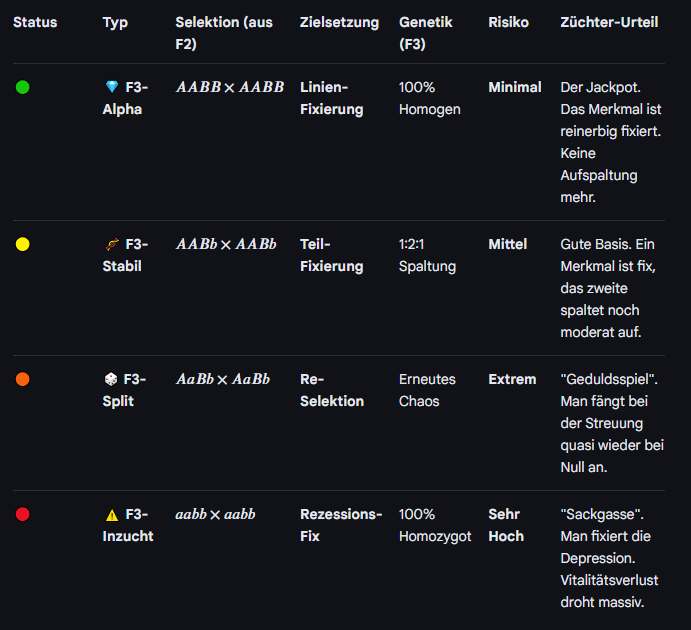Select the Typ column header

tap(115, 22)
